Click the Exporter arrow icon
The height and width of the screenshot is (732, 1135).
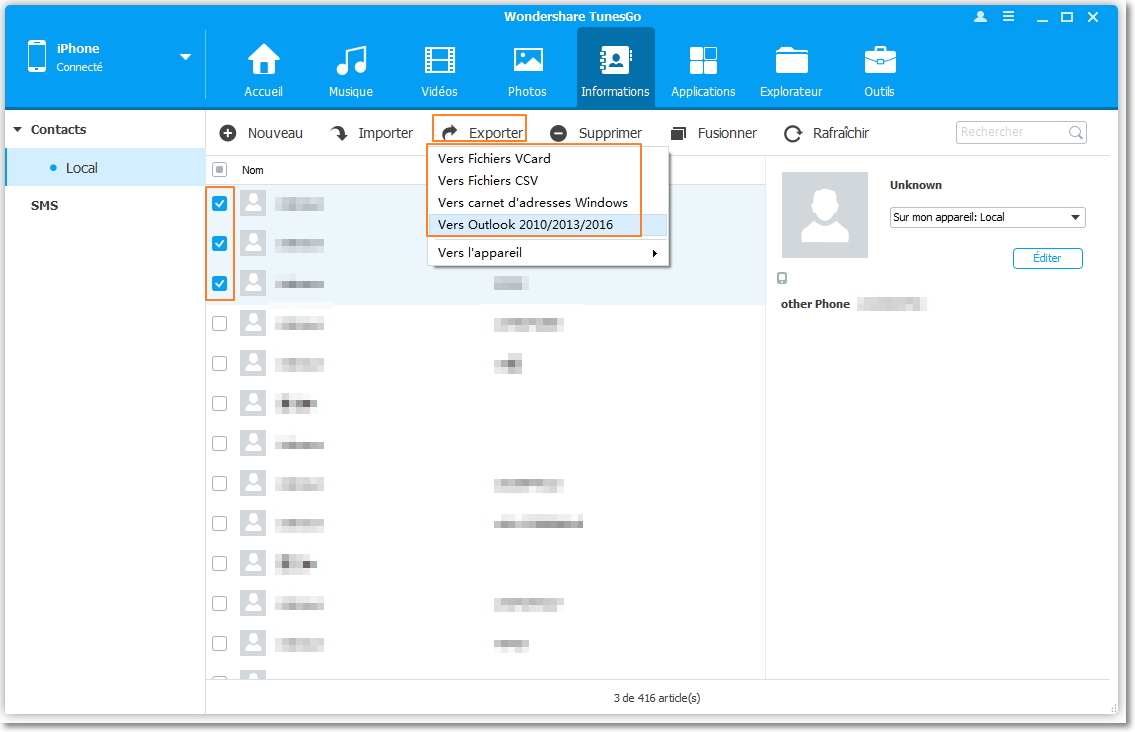pyautogui.click(x=450, y=132)
